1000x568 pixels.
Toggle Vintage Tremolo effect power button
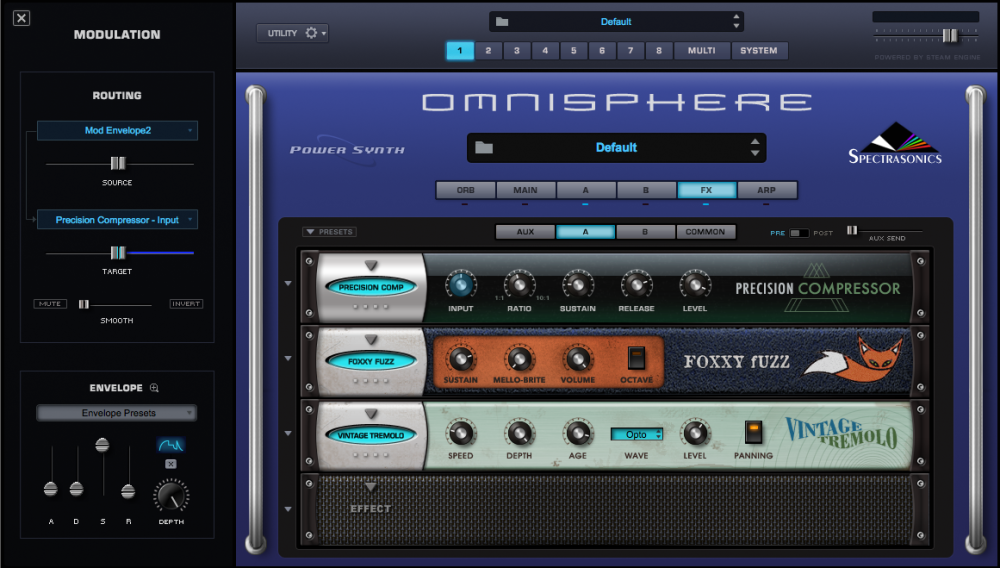click(x=371, y=435)
